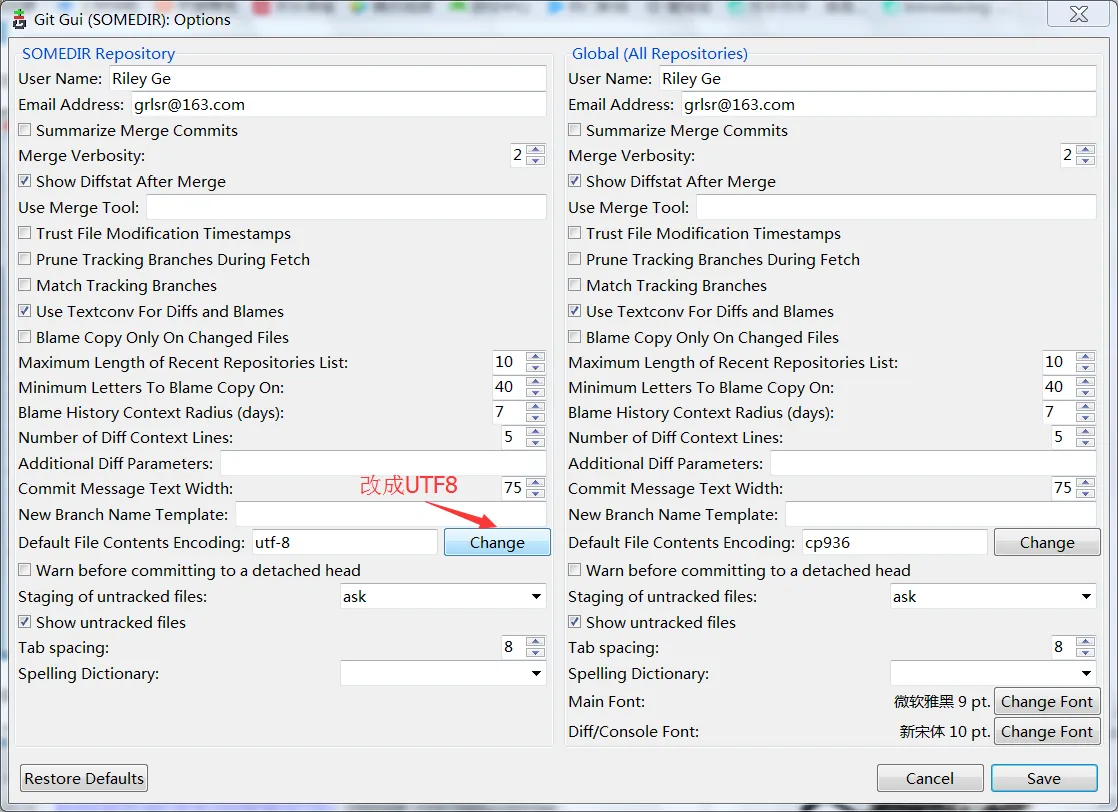Click the Cancel button
The height and width of the screenshot is (812, 1118).
[x=930, y=778]
